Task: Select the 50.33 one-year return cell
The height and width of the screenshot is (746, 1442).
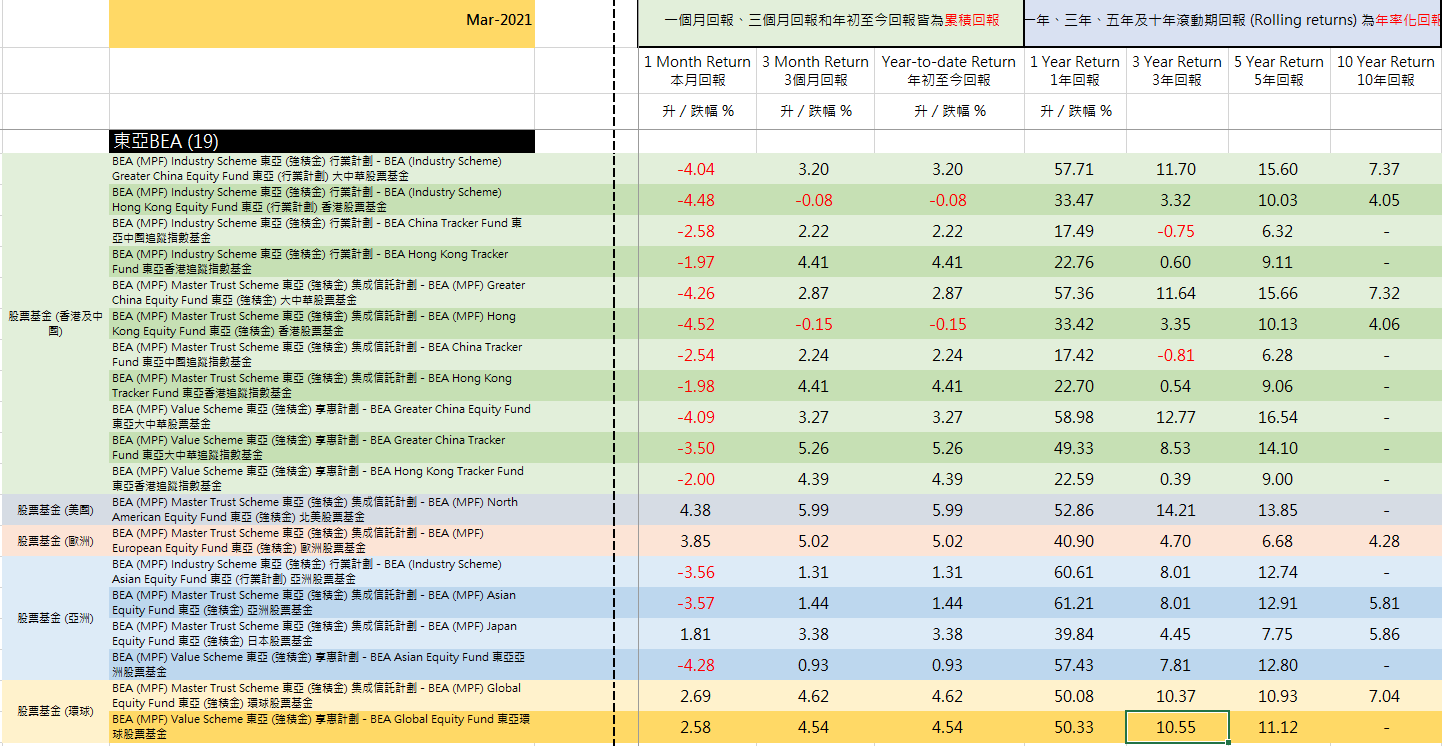Action: (x=1075, y=727)
